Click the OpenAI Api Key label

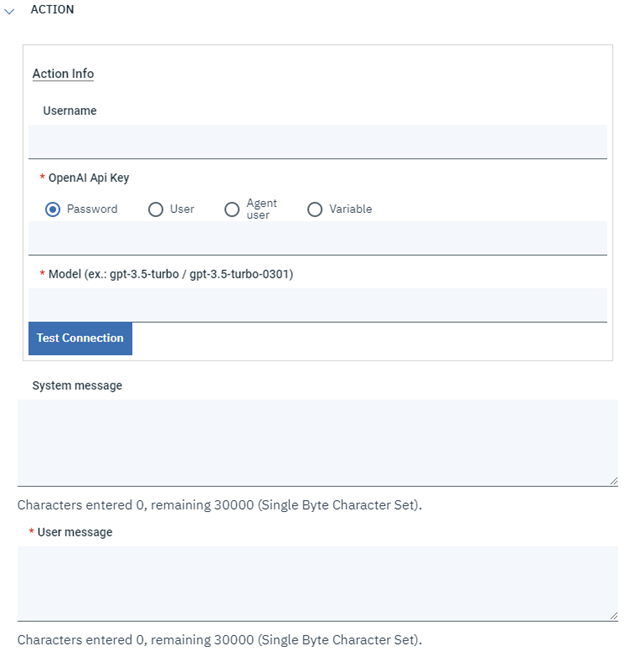pyautogui.click(x=89, y=178)
